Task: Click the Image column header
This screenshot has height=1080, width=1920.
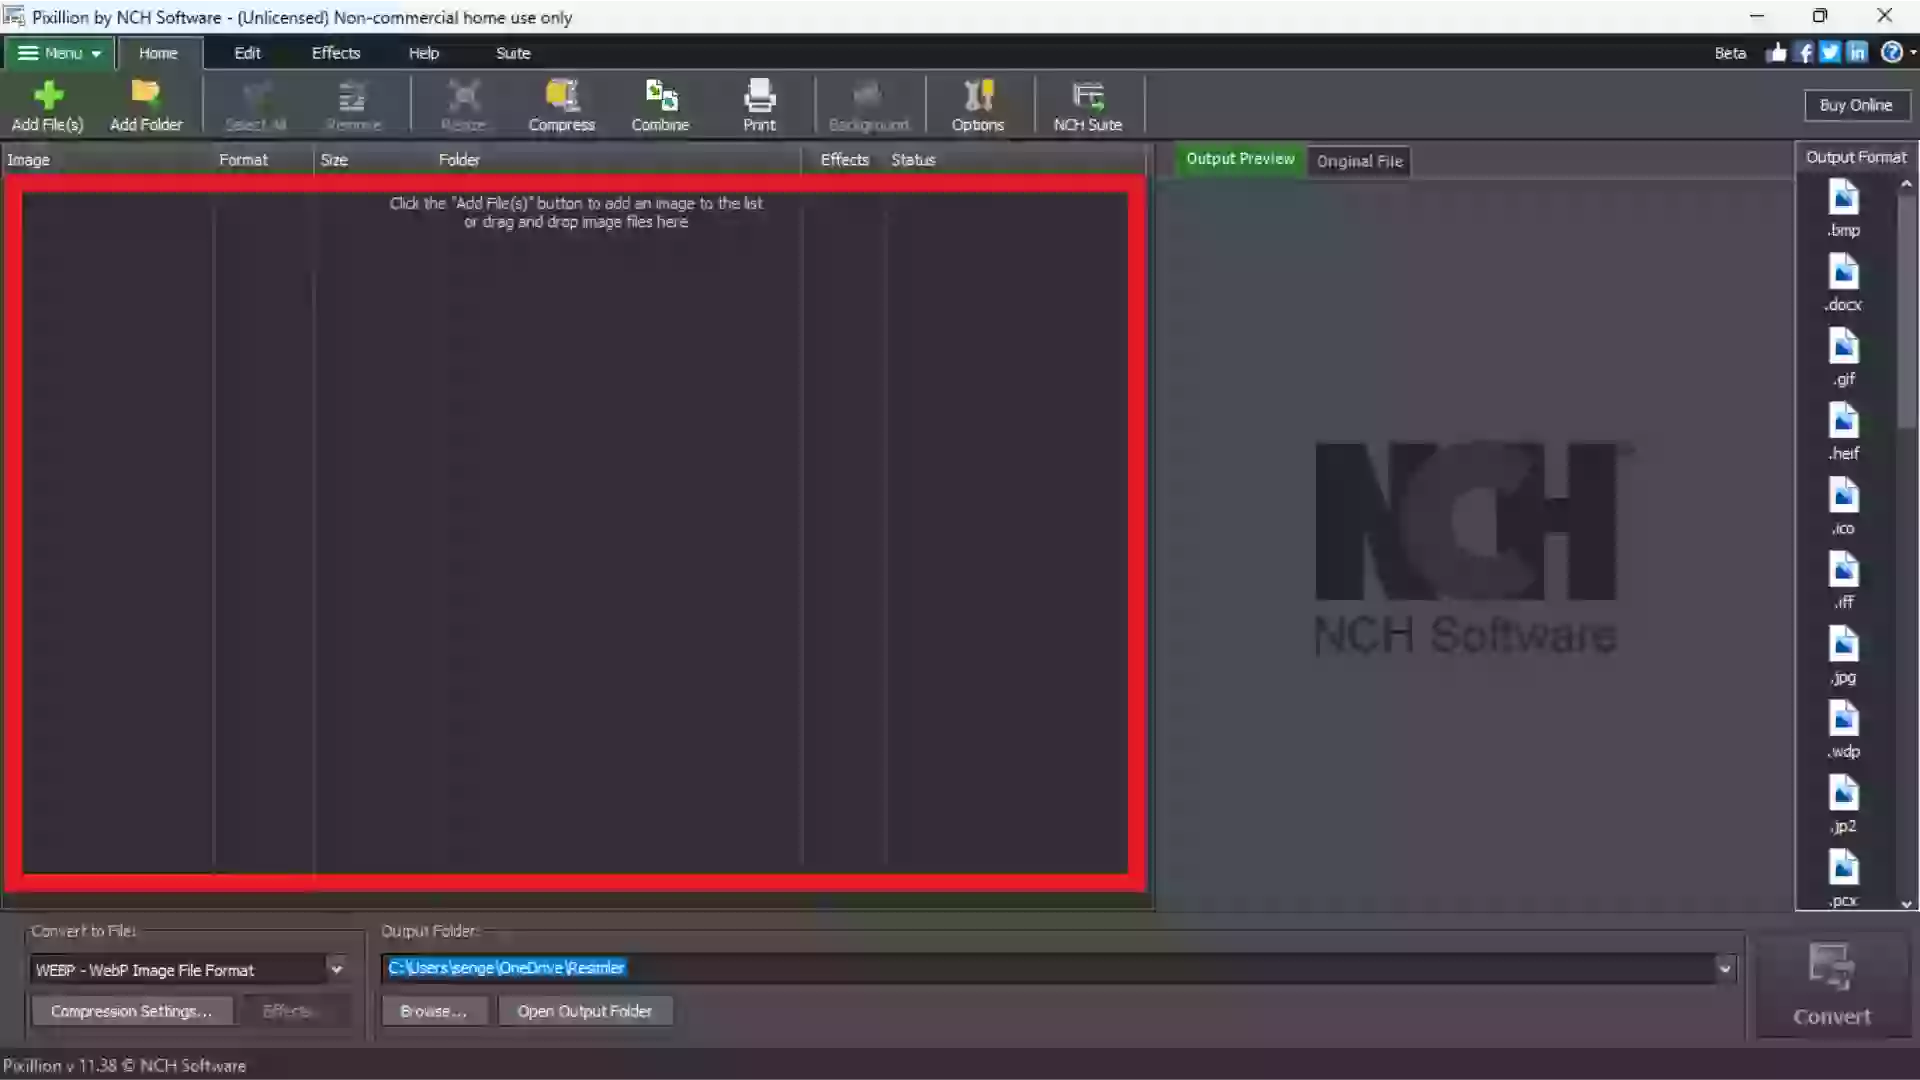Action: [106, 160]
